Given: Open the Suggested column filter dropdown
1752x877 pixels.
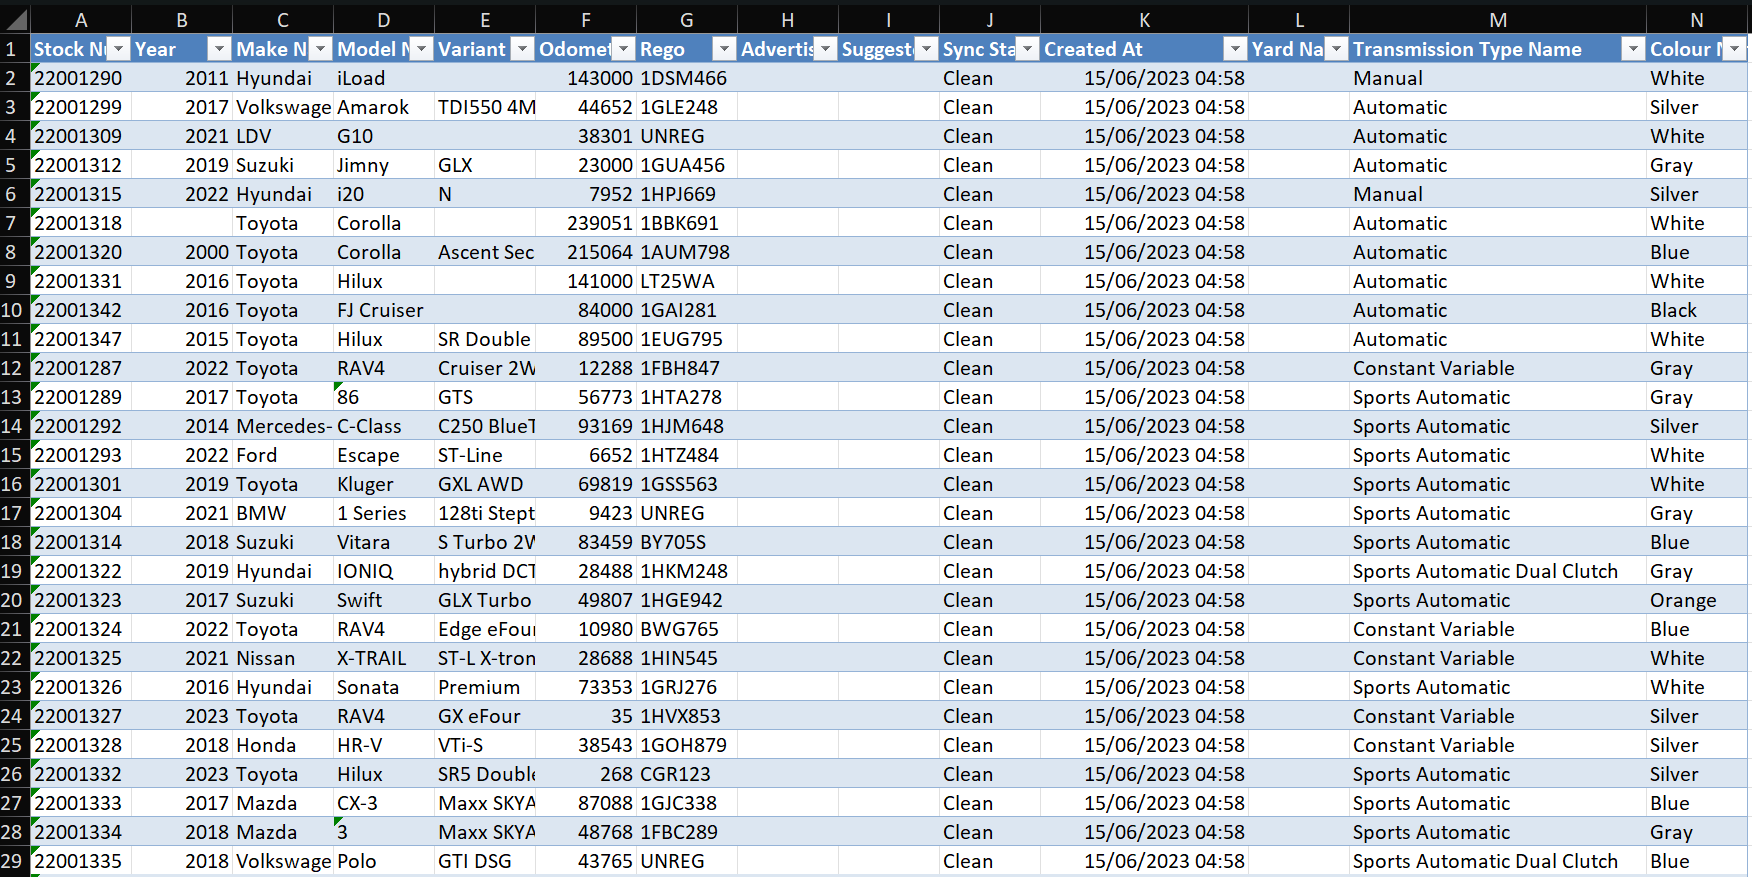Looking at the screenshot, I should click(x=927, y=49).
